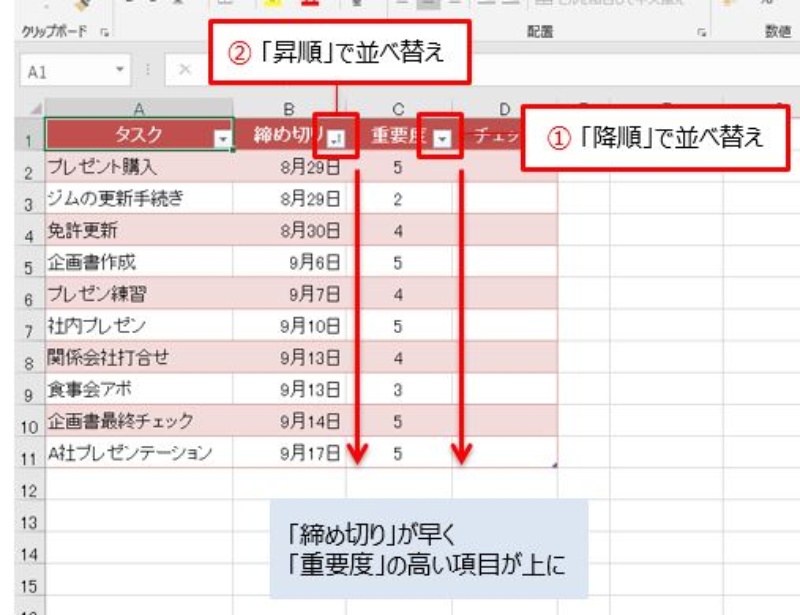Select the cell containing プレゼント購入
Screen dimensions: 800x615
(x=138, y=167)
